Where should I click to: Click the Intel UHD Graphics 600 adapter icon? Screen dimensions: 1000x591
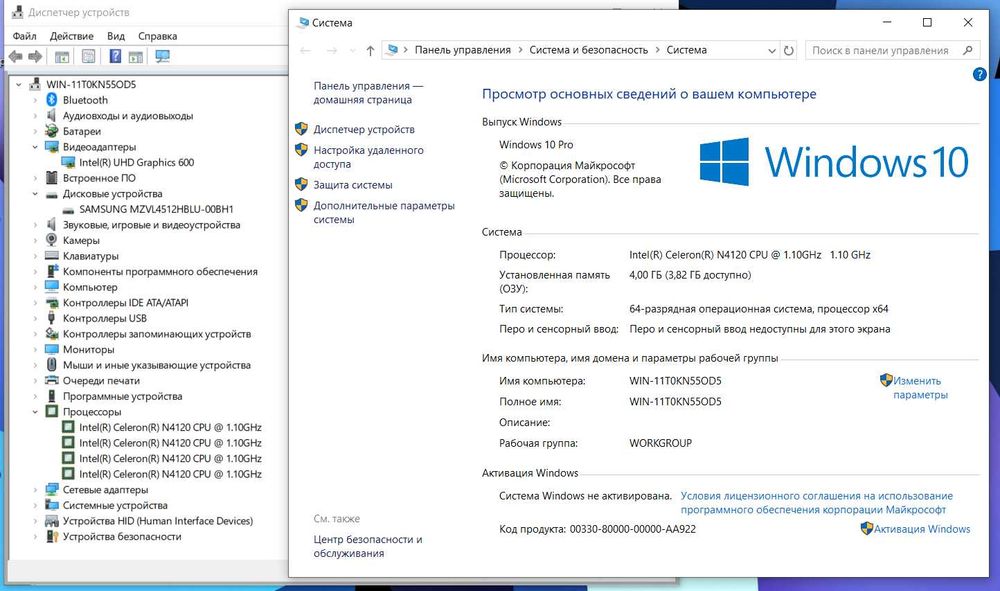[x=68, y=163]
